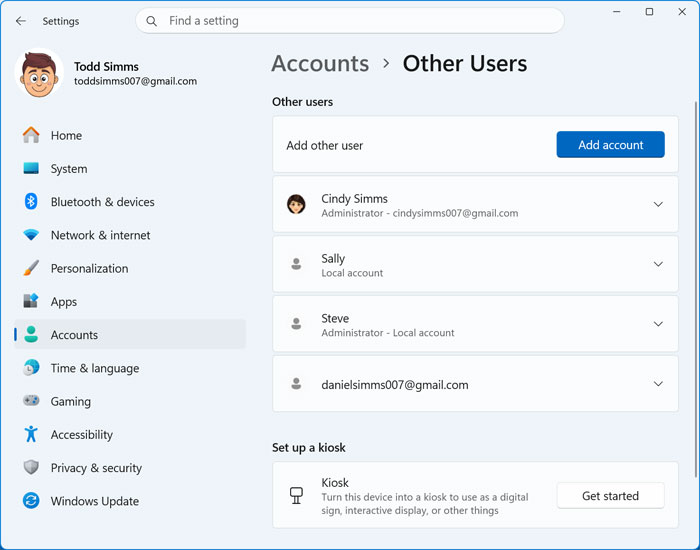The image size is (700, 550).
Task: Go to Gaming settings
Action: (x=71, y=401)
